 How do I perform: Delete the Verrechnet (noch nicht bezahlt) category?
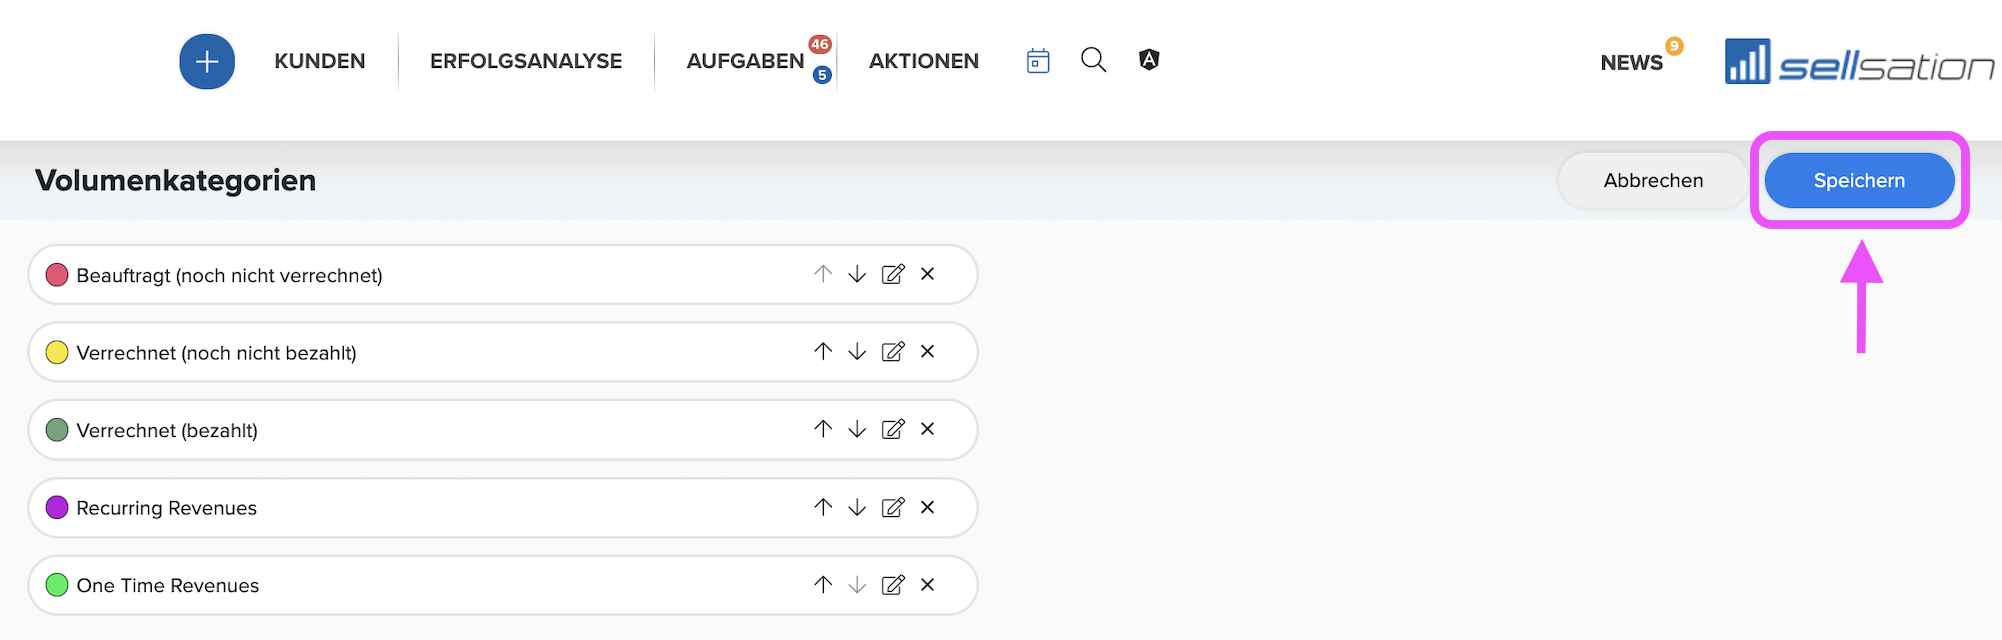(x=928, y=351)
